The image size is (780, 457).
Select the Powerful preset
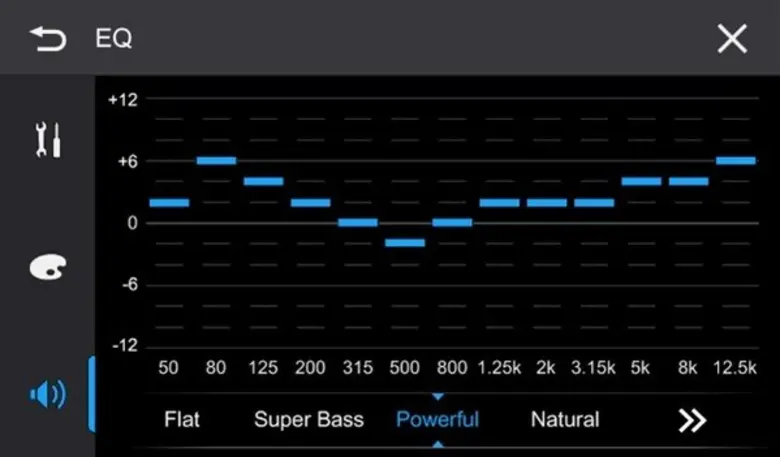tap(437, 420)
